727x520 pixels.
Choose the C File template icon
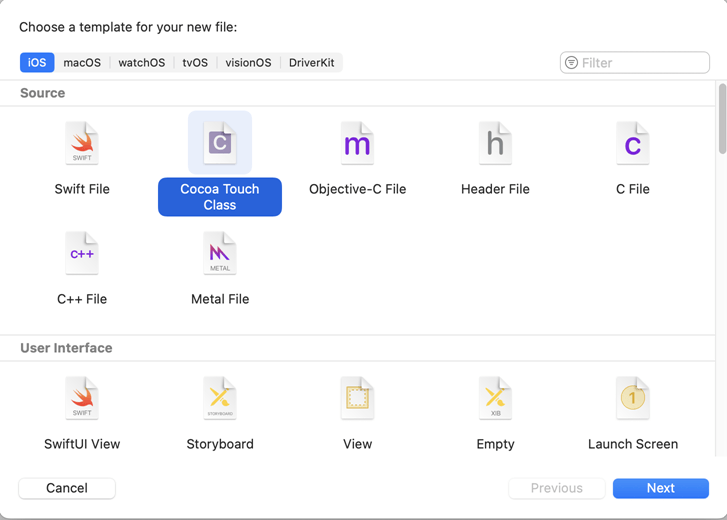tap(632, 144)
